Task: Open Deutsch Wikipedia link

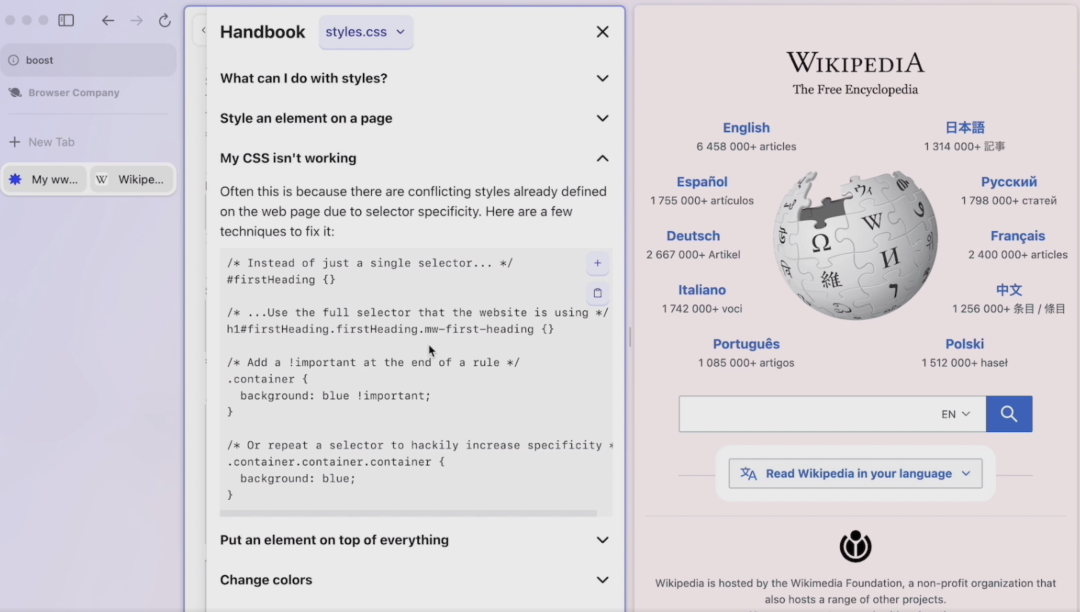Action: [693, 236]
